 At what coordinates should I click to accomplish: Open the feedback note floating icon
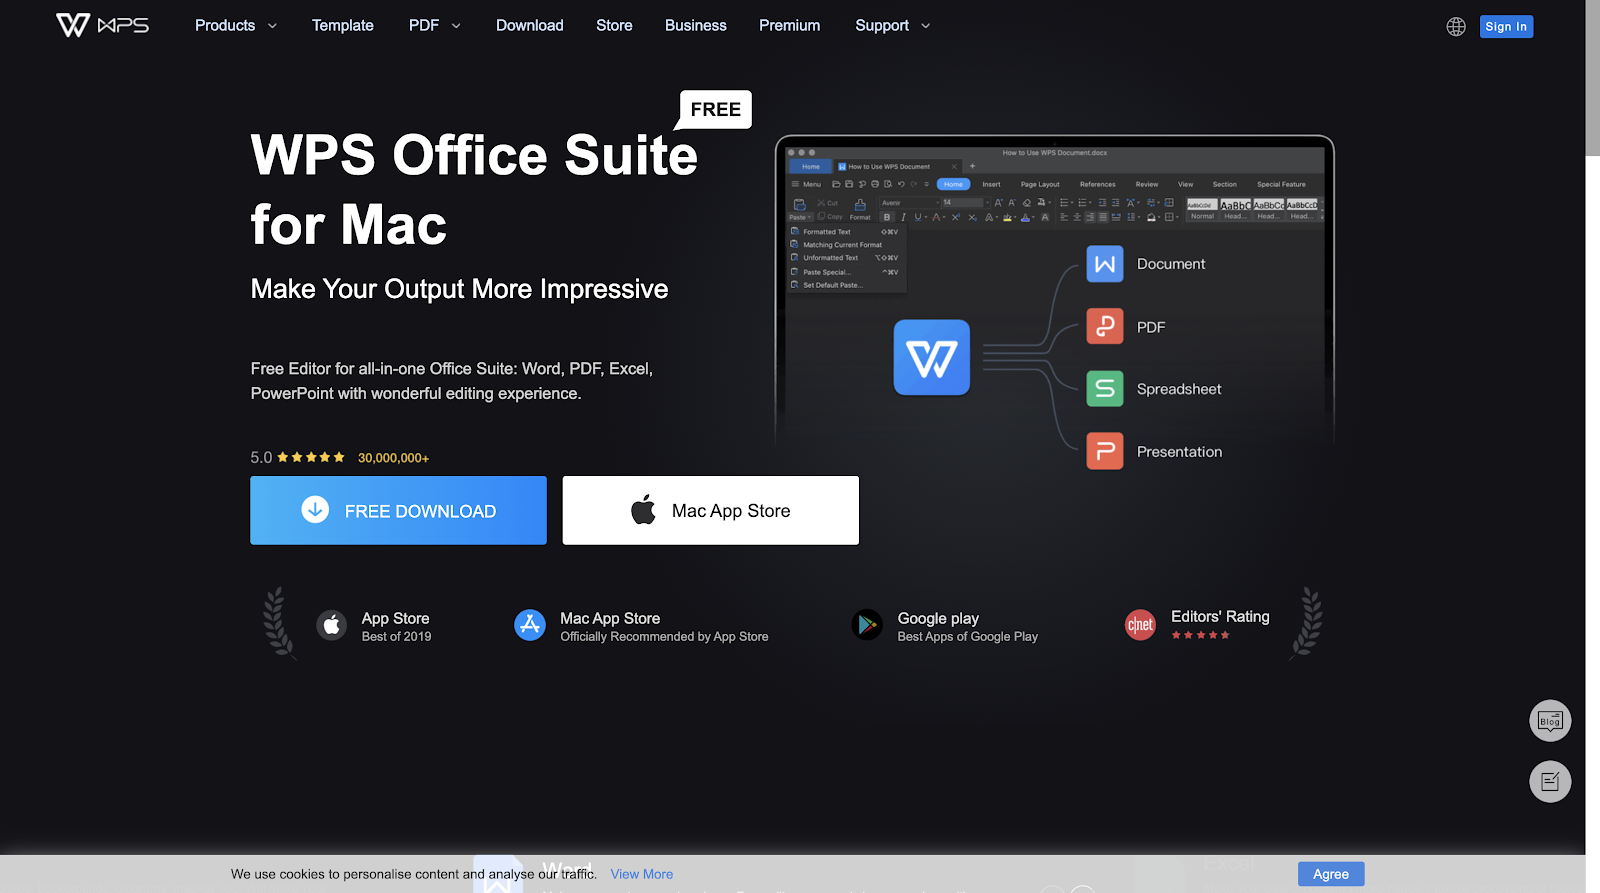coord(1550,781)
